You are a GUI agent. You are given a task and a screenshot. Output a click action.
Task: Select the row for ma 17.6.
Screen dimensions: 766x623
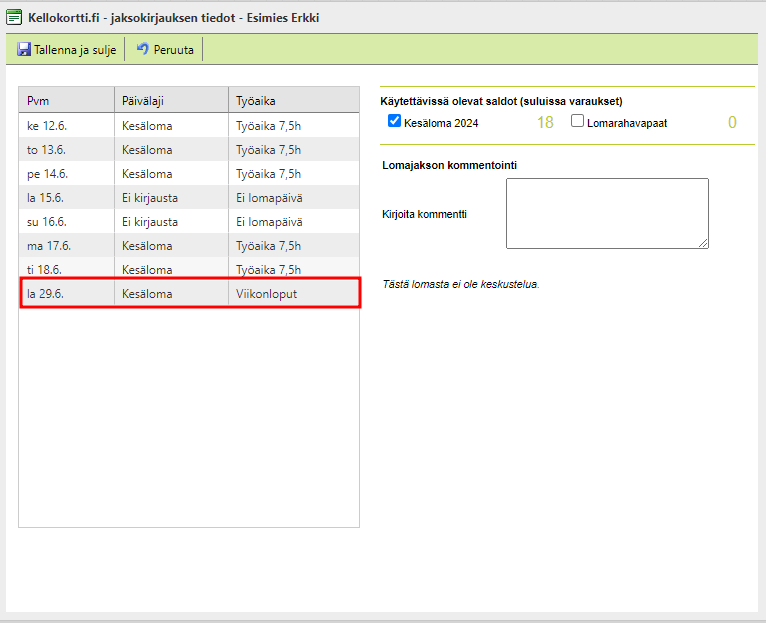(188, 246)
